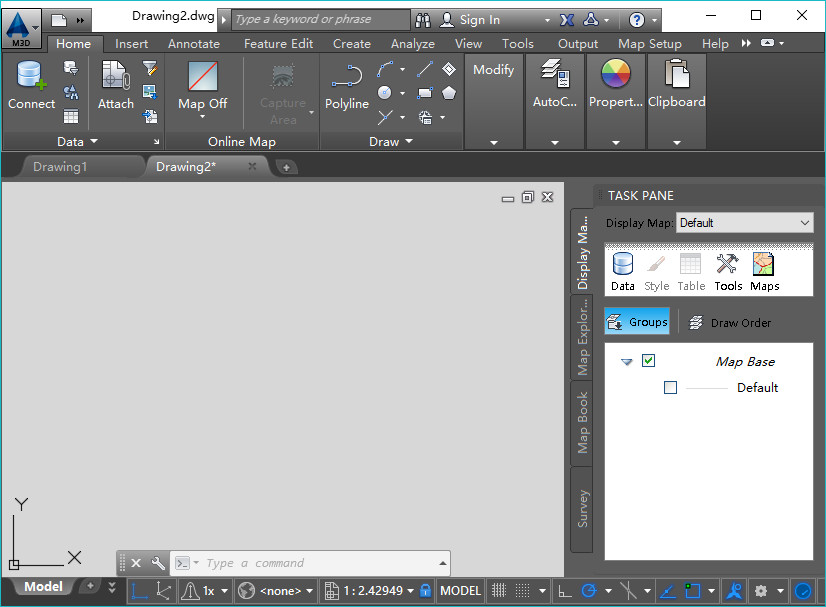Image resolution: width=826 pixels, height=607 pixels.
Task: Close the command line with X icon
Action: pyautogui.click(x=136, y=563)
